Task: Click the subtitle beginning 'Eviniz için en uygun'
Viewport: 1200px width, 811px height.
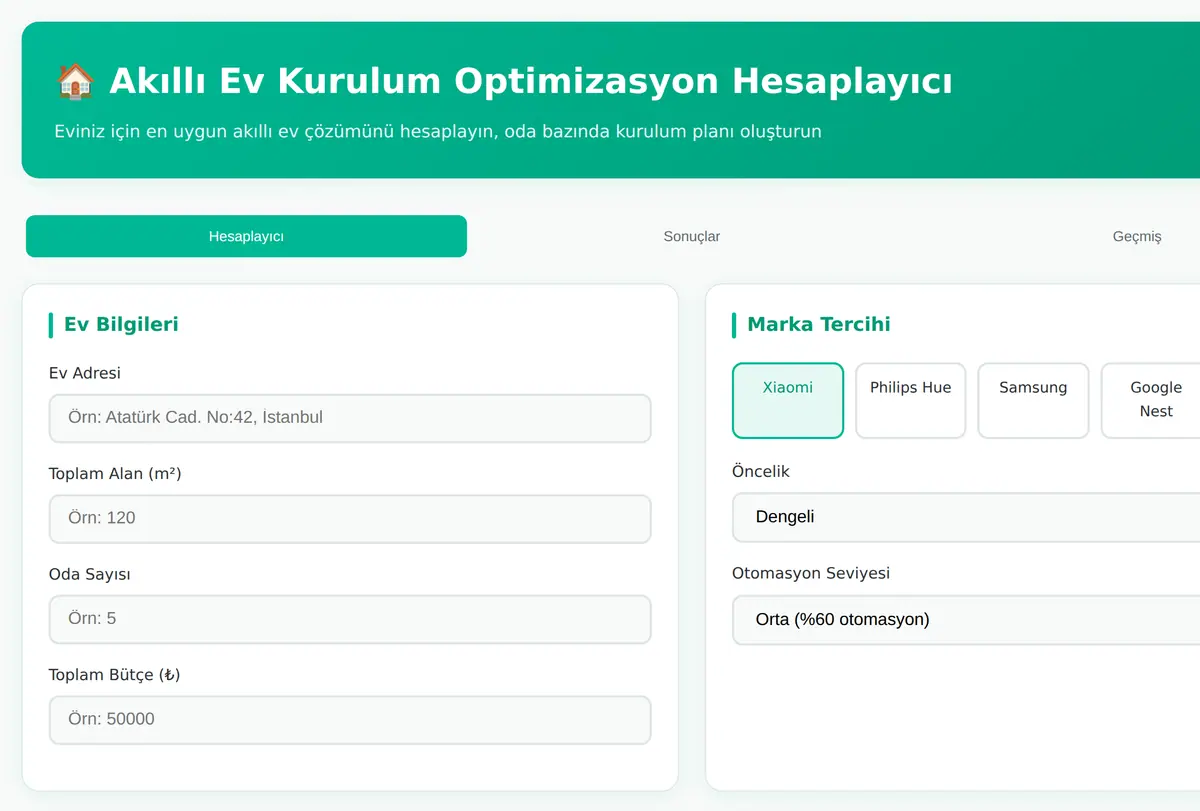Action: (x=438, y=131)
